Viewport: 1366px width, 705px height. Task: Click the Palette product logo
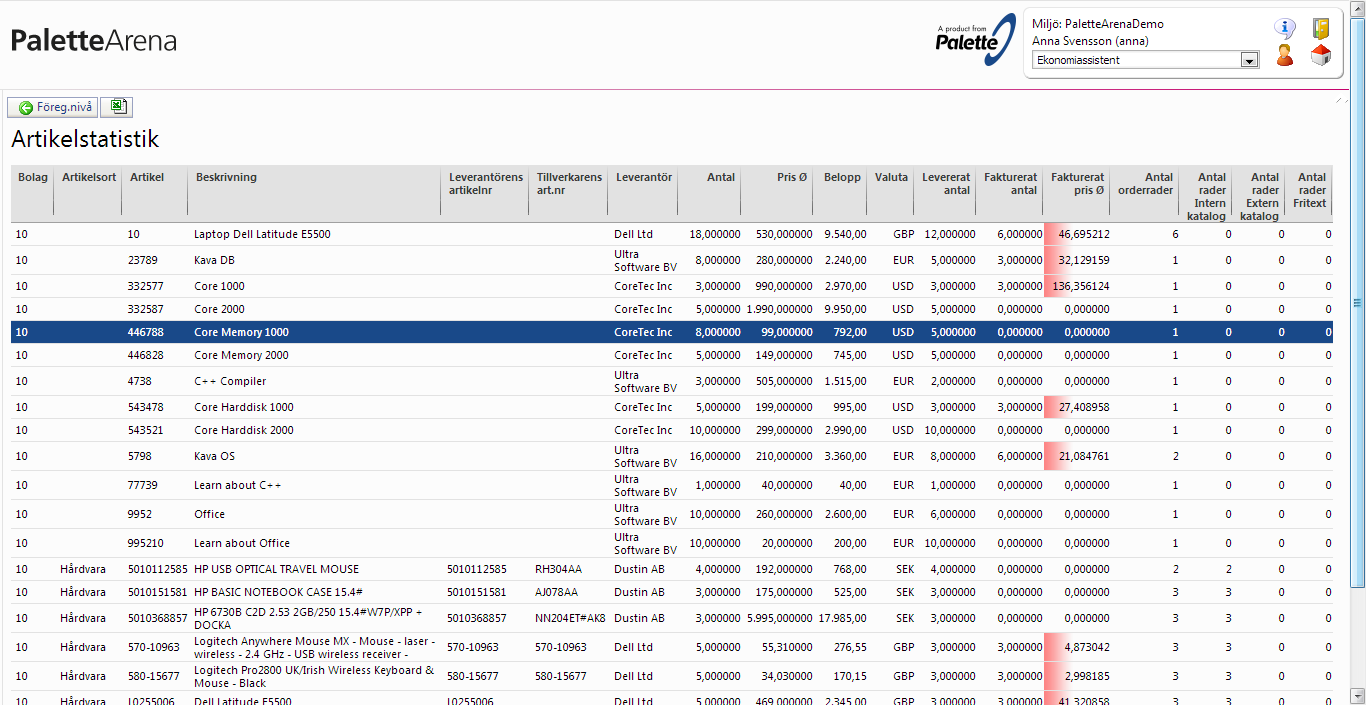pos(976,41)
